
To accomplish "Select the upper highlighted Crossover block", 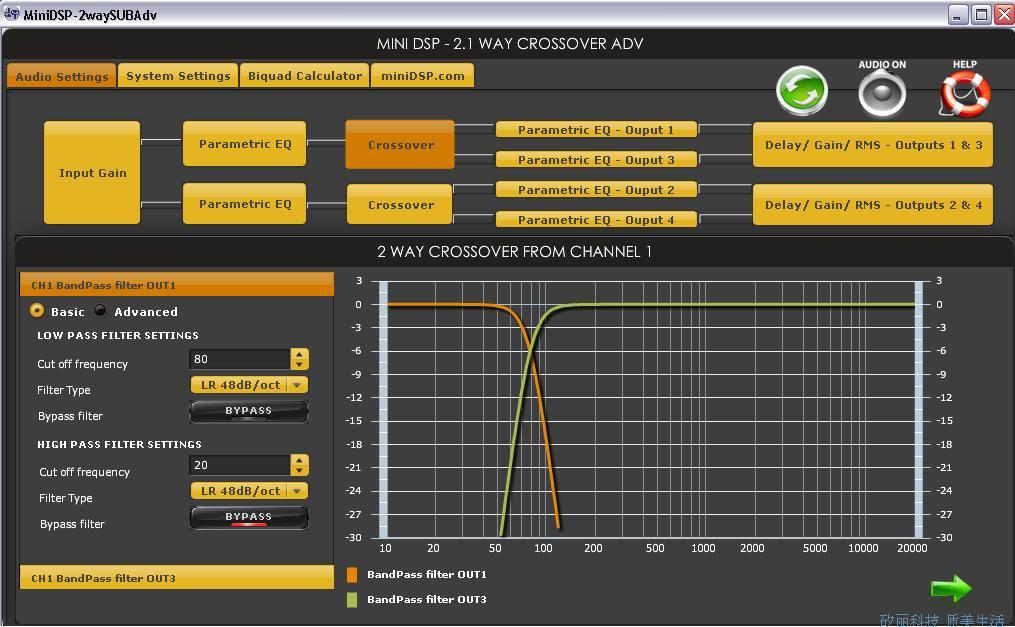I will coord(400,145).
